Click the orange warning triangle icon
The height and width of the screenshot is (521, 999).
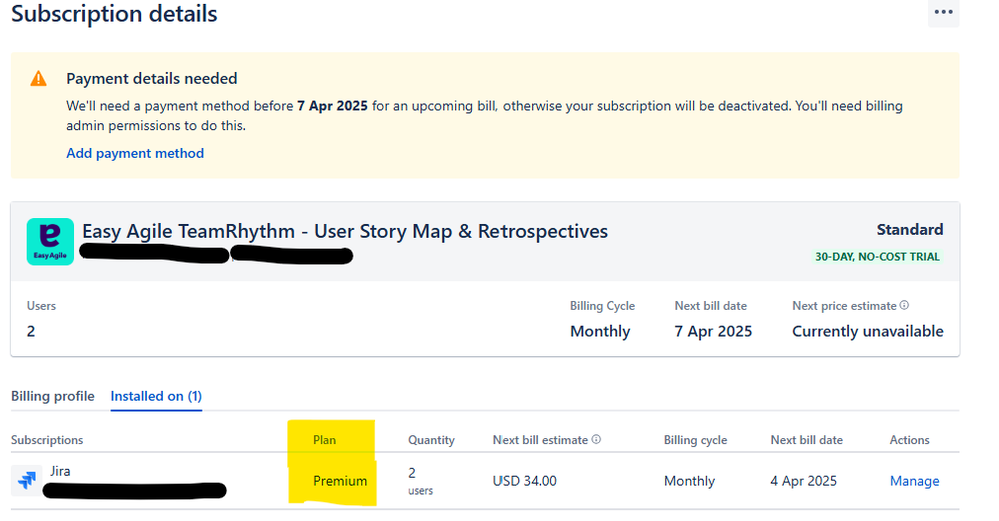38,78
